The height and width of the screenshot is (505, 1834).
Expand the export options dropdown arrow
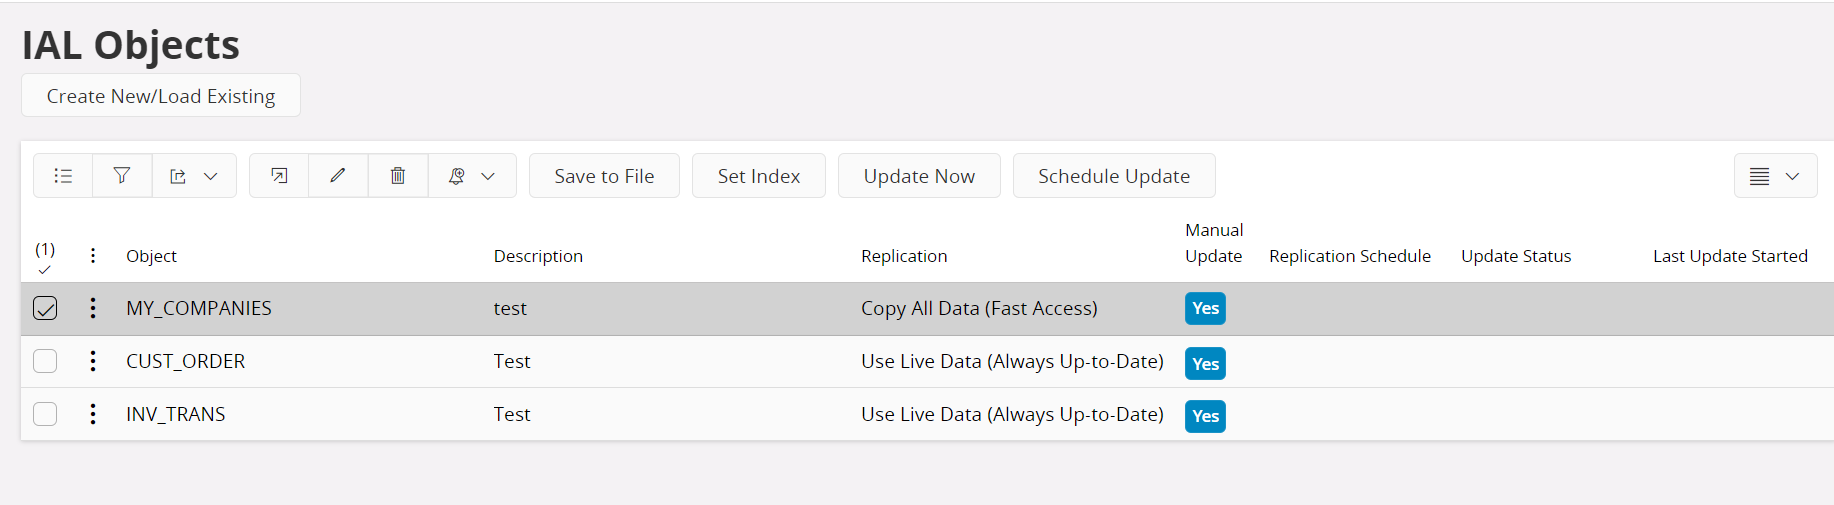211,176
